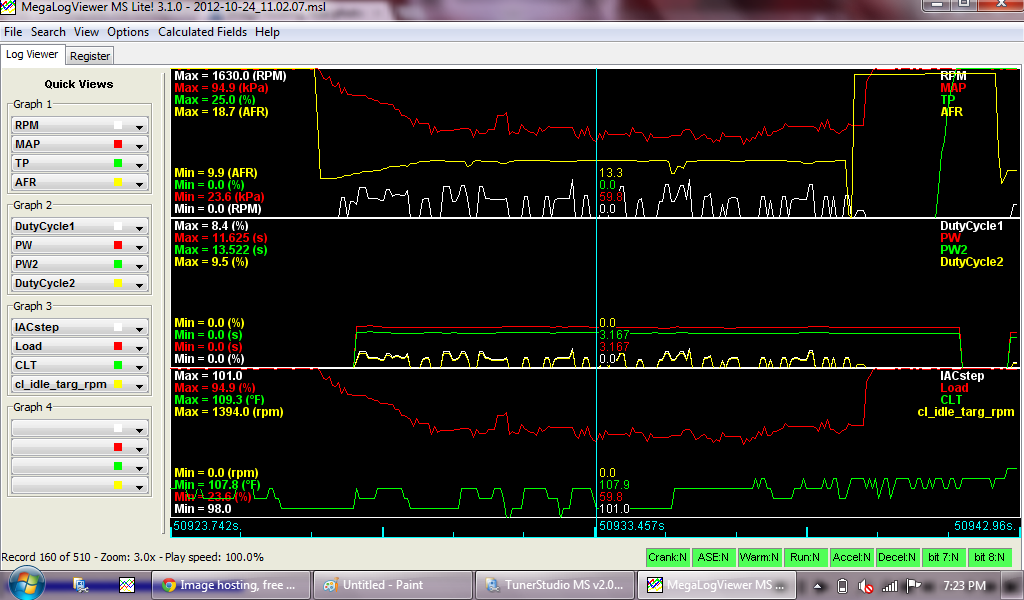Expand the PW field dropdown
Viewport: 1024px width, 600px height.
click(139, 245)
